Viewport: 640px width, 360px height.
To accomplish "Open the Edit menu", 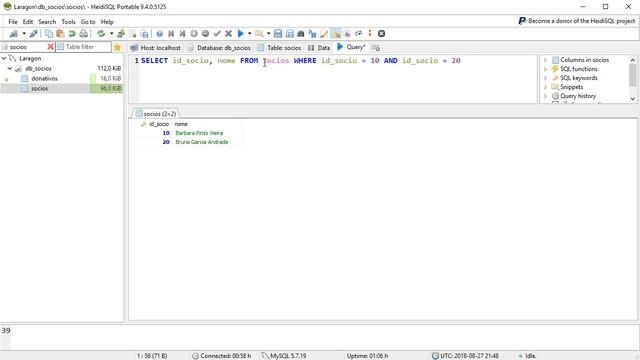I will (28, 22).
